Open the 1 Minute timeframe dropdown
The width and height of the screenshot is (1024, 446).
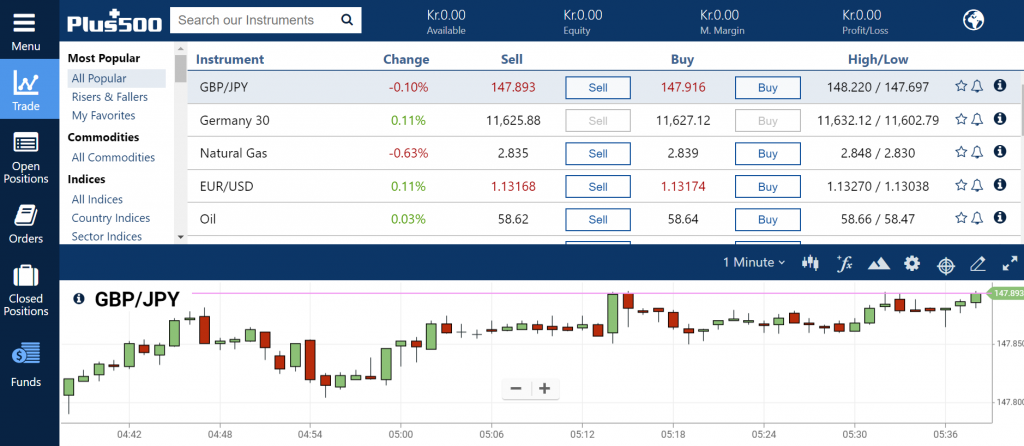coord(753,263)
